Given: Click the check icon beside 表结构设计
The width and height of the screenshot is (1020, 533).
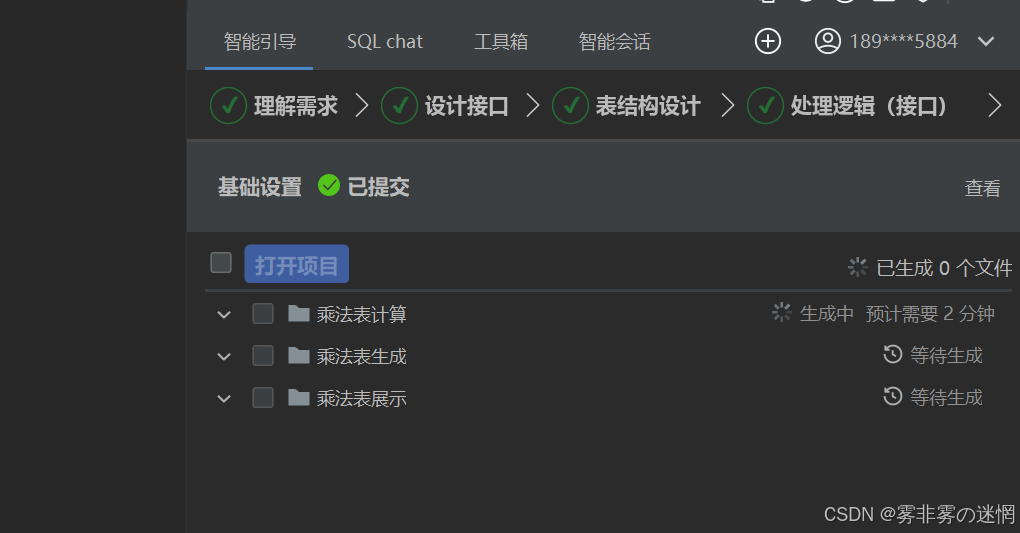Looking at the screenshot, I should [570, 105].
